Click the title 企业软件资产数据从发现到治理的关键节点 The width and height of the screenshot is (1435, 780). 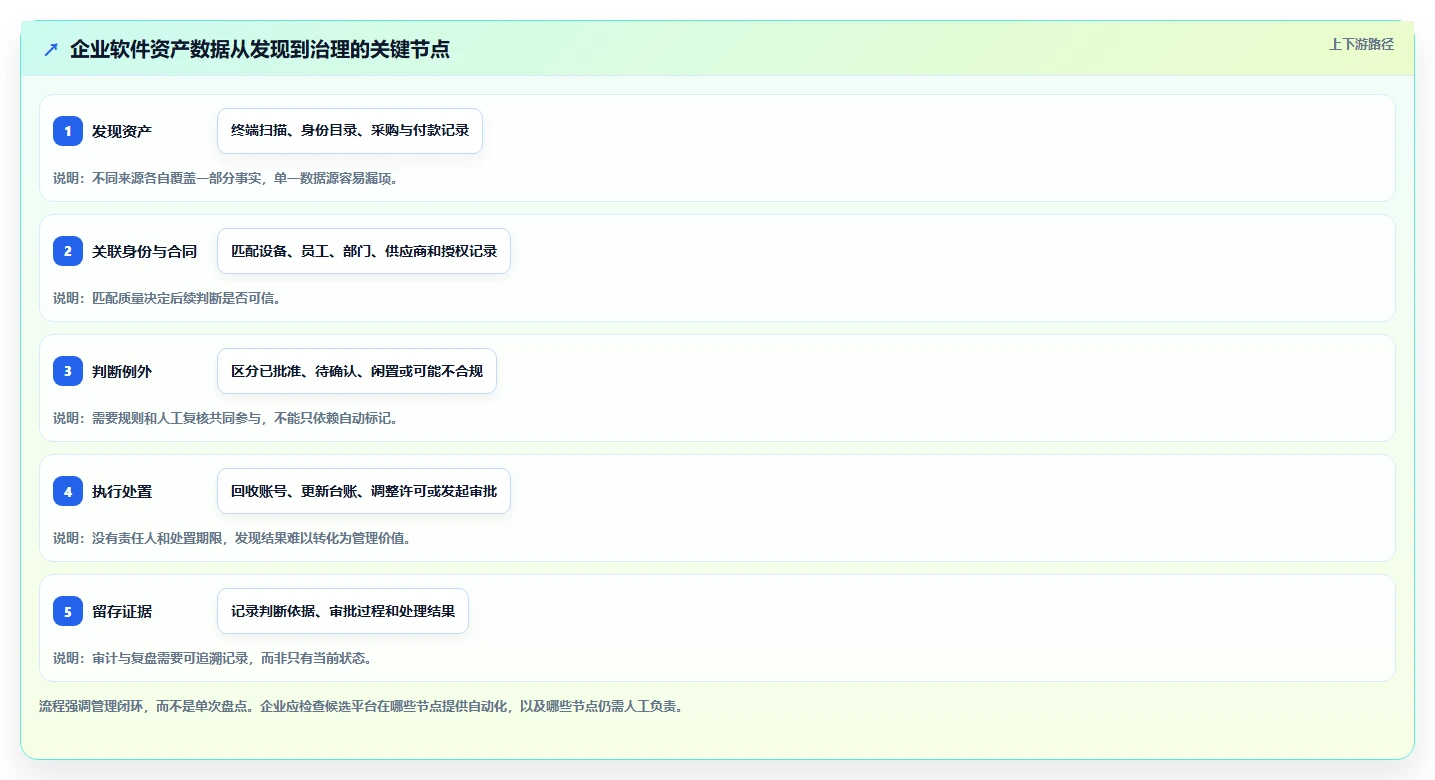(x=260, y=49)
